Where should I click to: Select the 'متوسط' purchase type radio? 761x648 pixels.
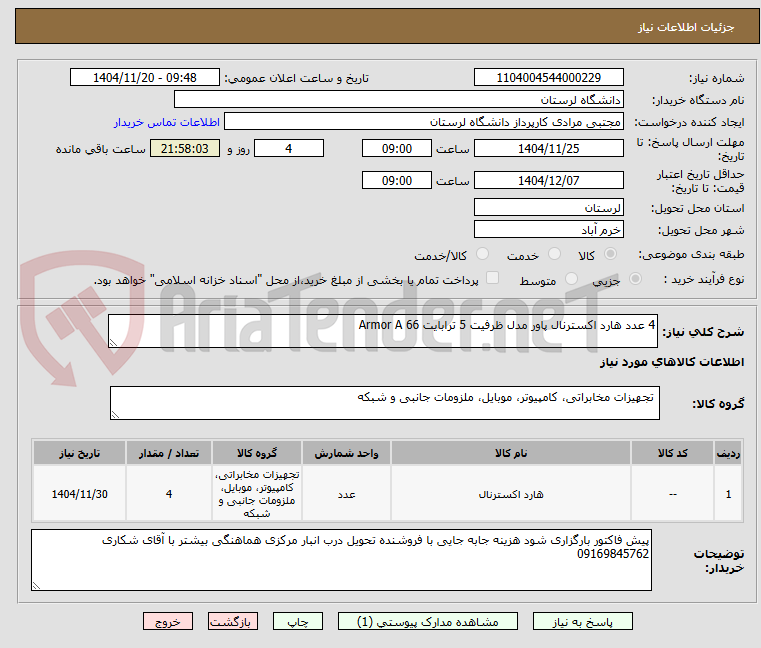(571, 279)
